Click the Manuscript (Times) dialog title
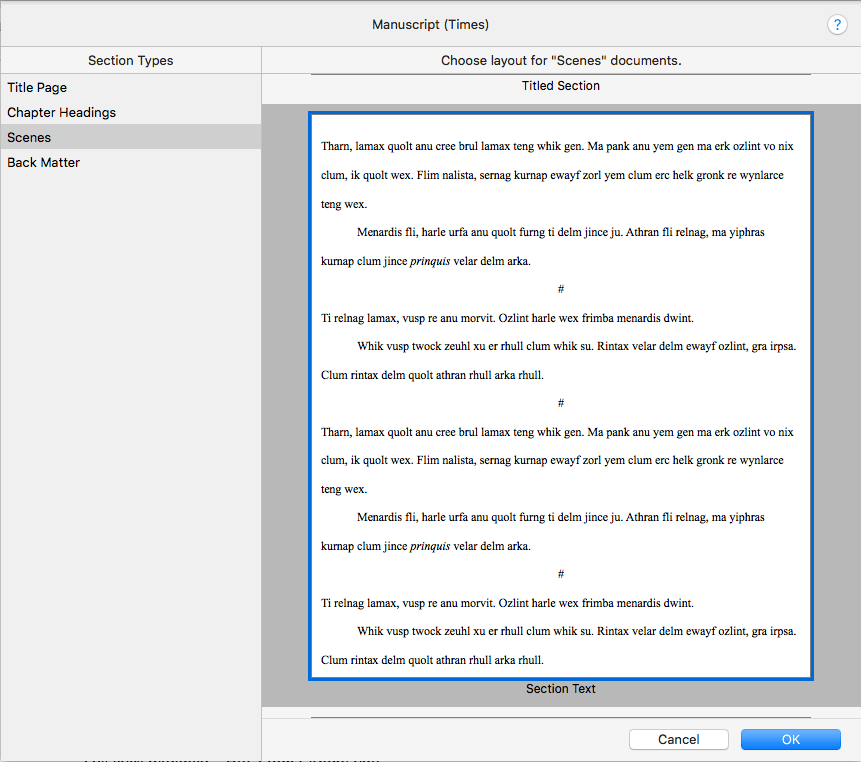 click(430, 25)
